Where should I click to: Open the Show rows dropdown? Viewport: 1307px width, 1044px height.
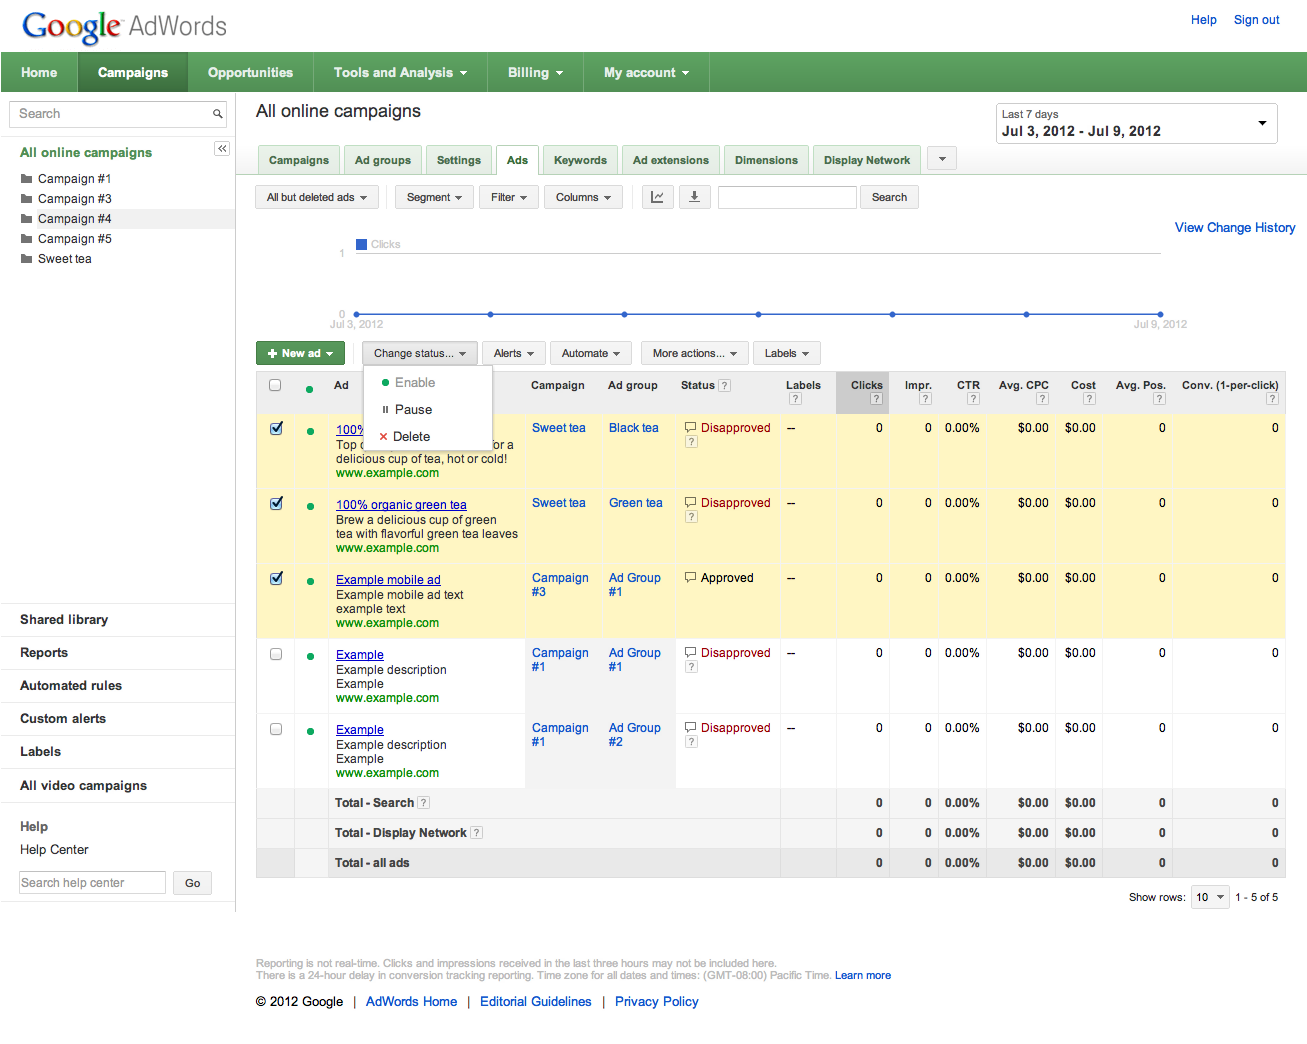pos(1209,897)
